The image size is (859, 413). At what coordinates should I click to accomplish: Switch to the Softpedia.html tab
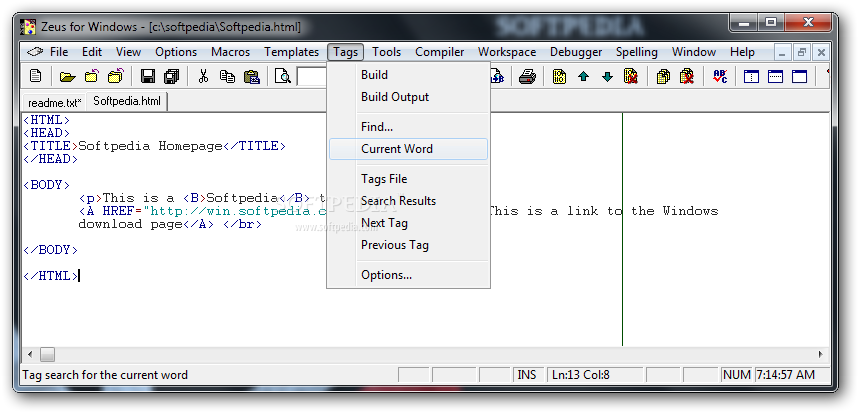(x=127, y=101)
